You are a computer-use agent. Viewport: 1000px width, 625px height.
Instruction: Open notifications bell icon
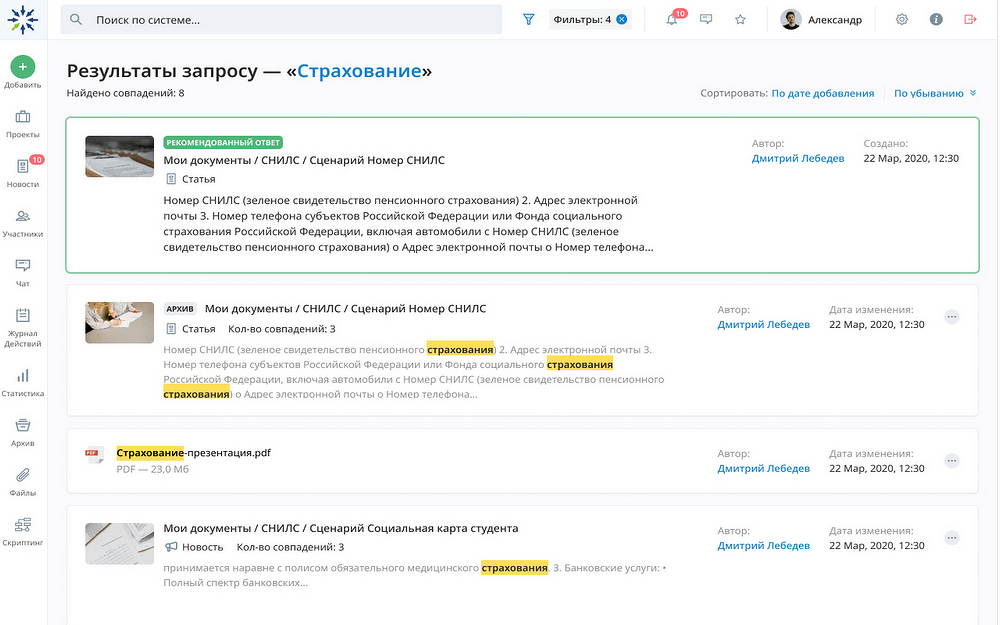672,20
